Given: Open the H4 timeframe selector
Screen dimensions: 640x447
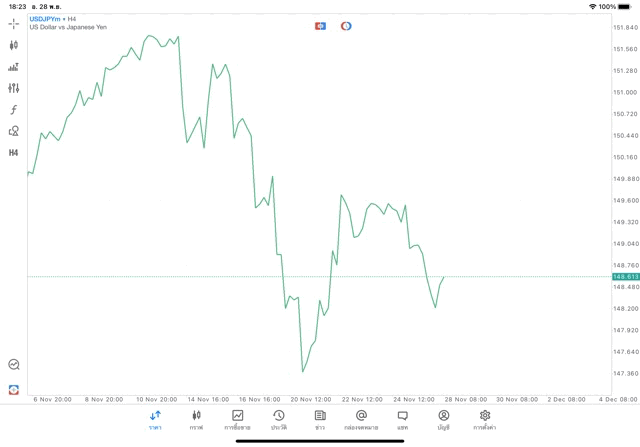Looking at the screenshot, I should 14,152.
